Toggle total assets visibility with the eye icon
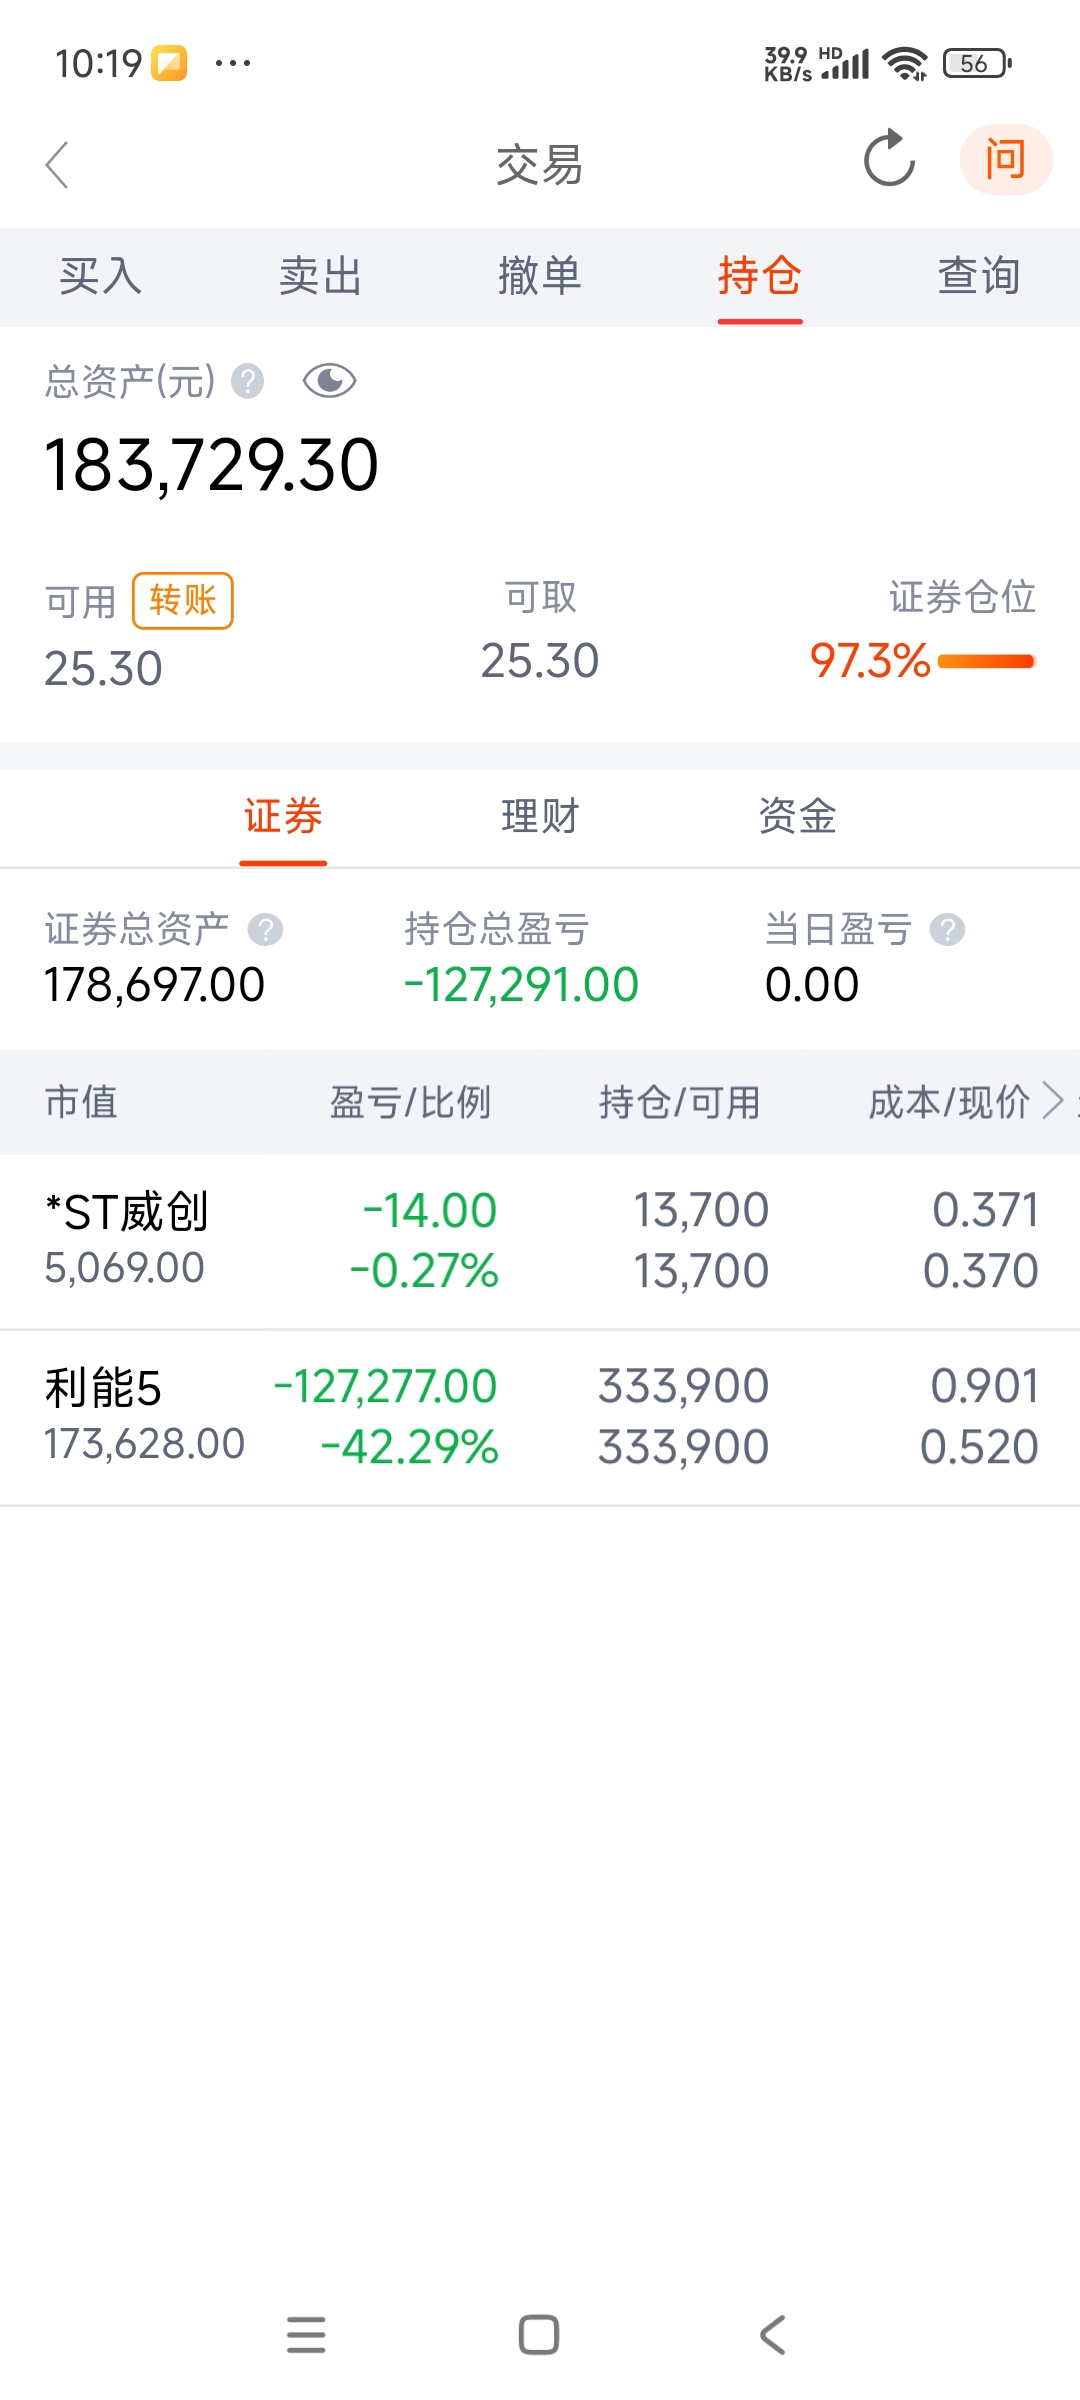 [329, 381]
